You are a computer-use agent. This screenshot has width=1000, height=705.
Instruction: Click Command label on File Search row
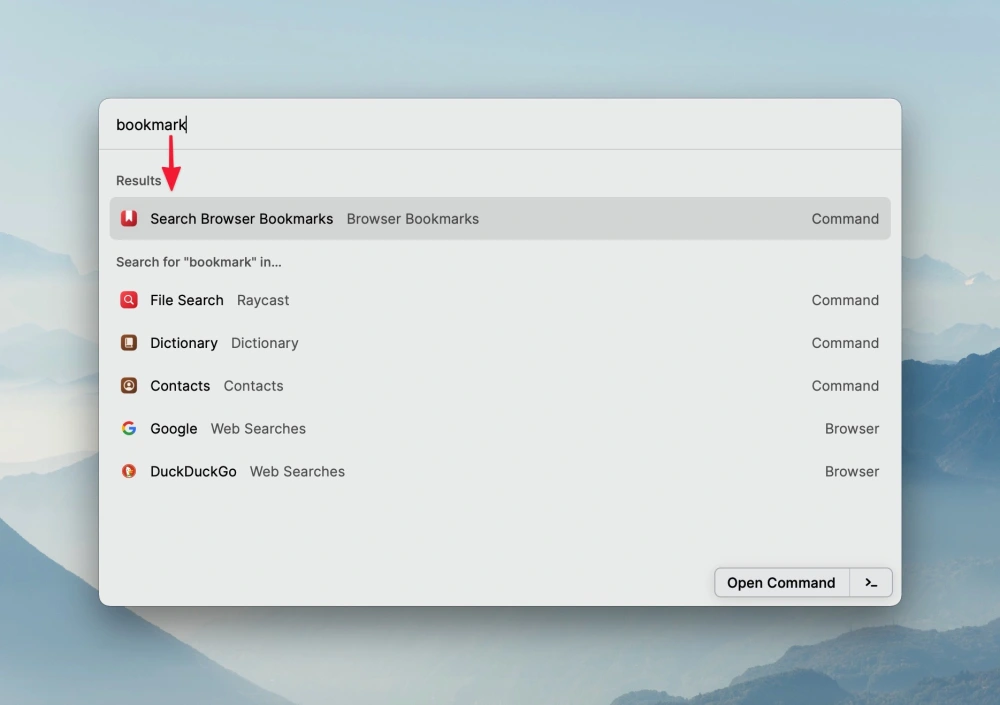click(845, 300)
